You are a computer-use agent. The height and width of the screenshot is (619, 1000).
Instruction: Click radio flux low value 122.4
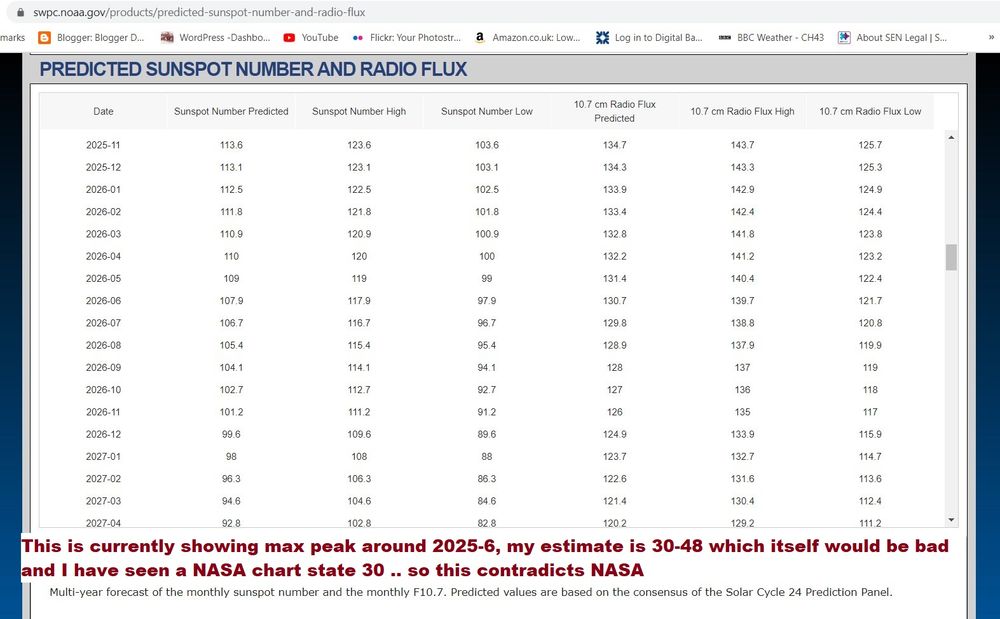(870, 279)
